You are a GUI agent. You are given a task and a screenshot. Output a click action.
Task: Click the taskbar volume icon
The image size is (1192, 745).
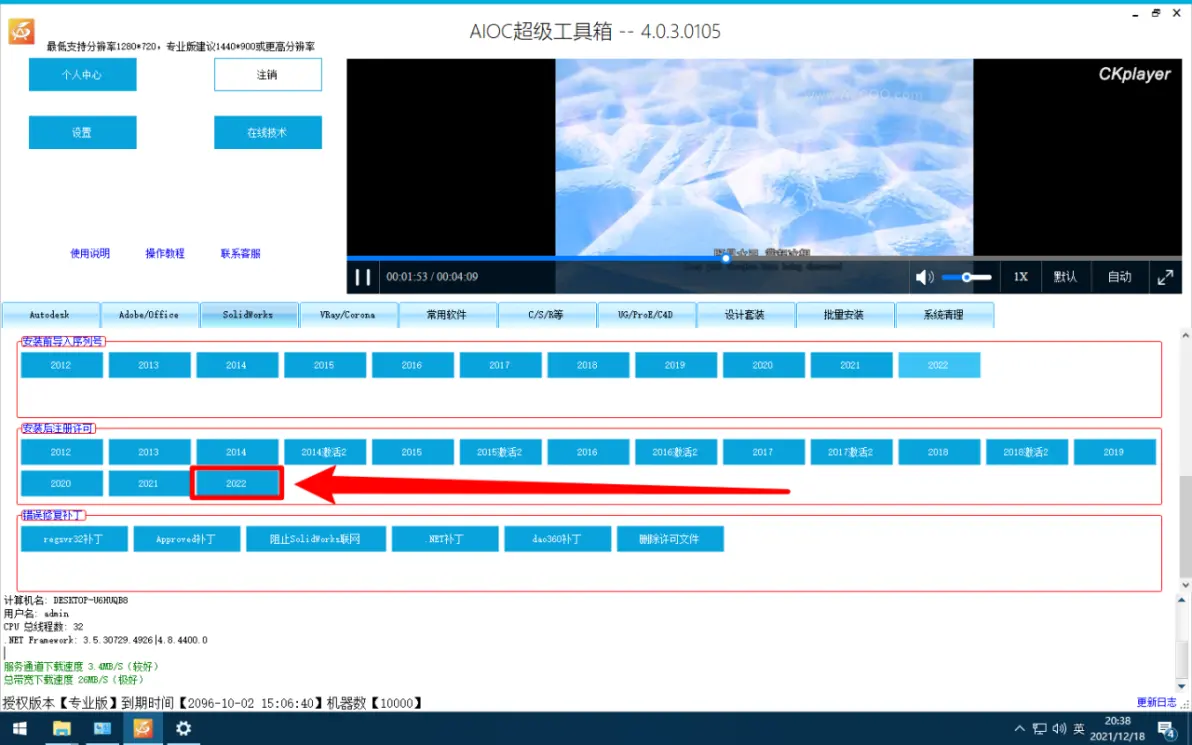point(1060,728)
